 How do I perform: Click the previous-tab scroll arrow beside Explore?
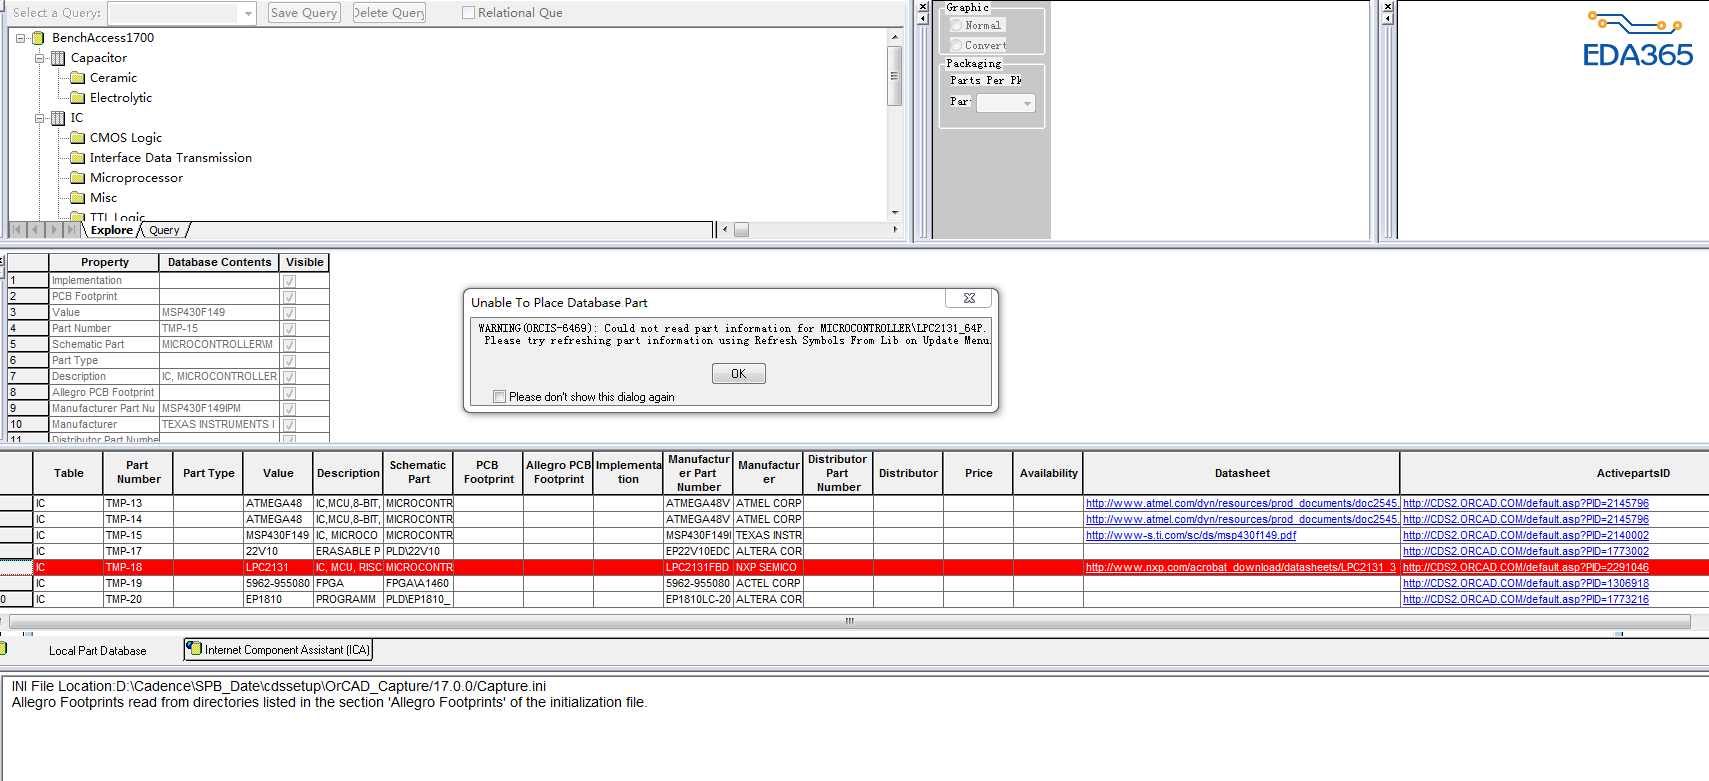(x=35, y=230)
